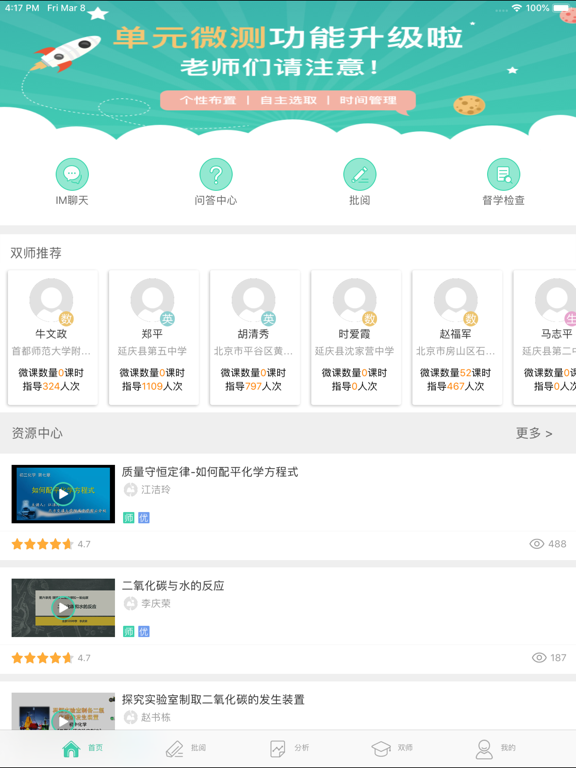Tap the 微课数量52课时 text

coord(456,373)
